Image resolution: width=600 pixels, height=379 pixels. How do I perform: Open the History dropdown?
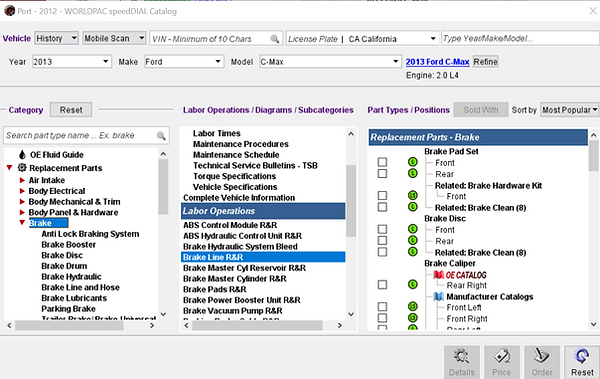click(57, 38)
